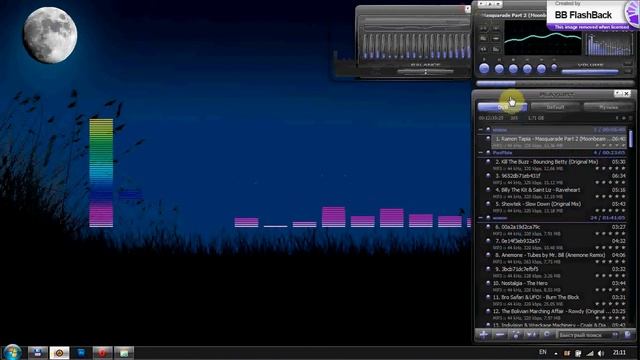Click the orange AIMP icon in the taskbar
Image resolution: width=640 pixels, height=360 pixels.
[59, 353]
